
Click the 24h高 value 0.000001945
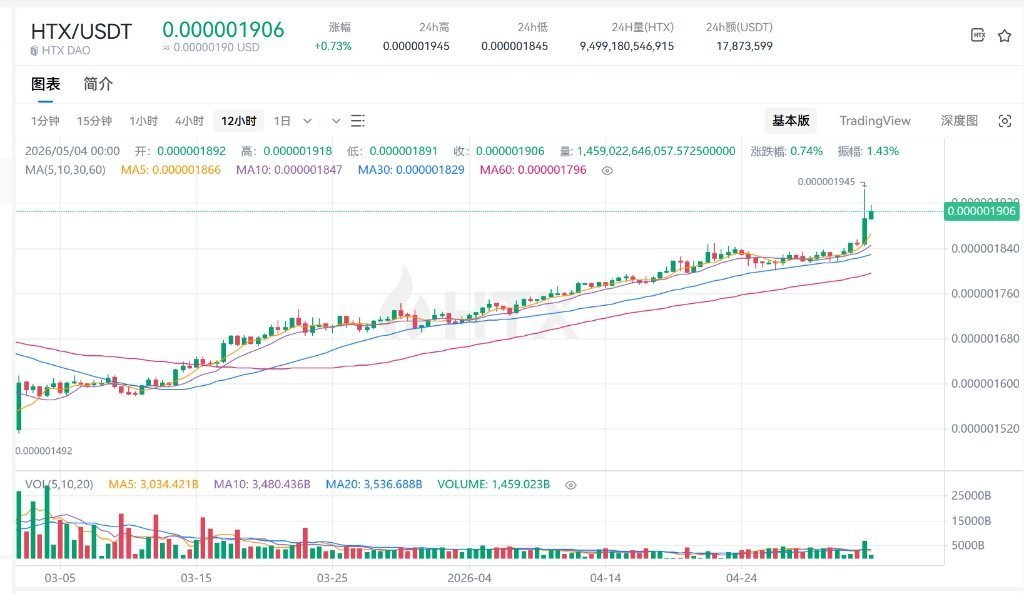tap(416, 46)
